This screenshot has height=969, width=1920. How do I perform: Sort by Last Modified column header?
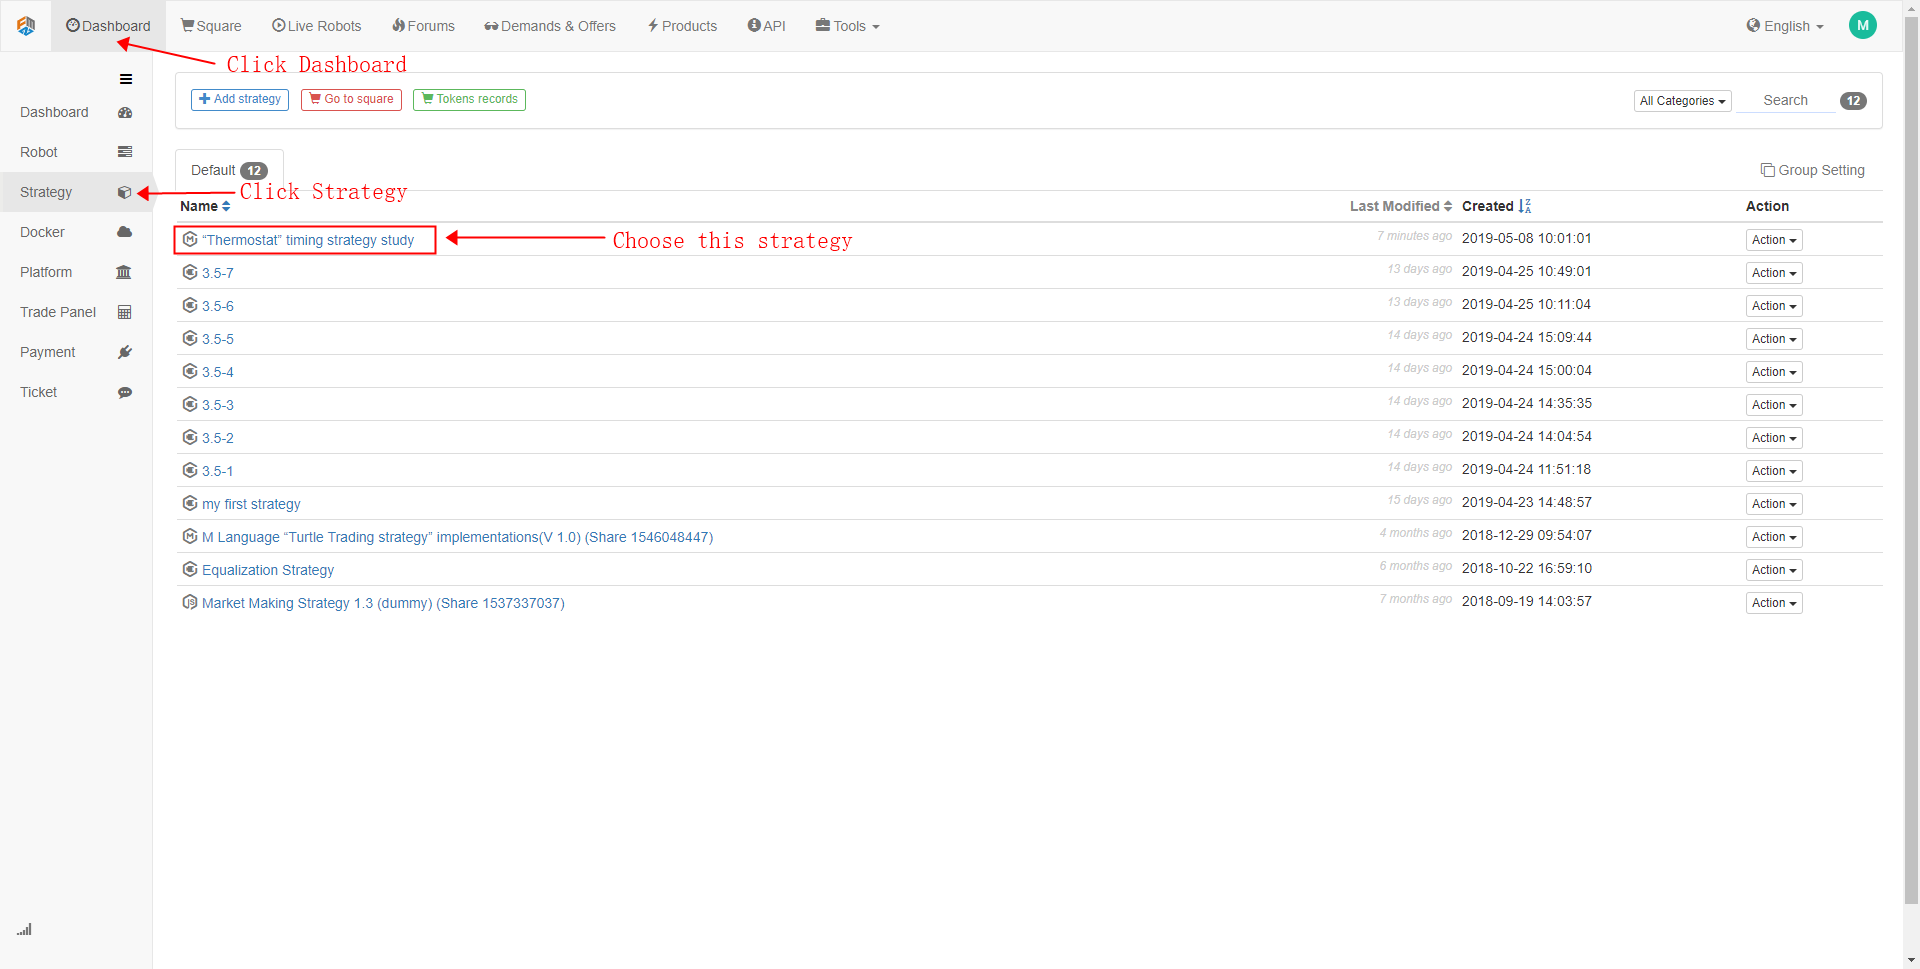1401,206
